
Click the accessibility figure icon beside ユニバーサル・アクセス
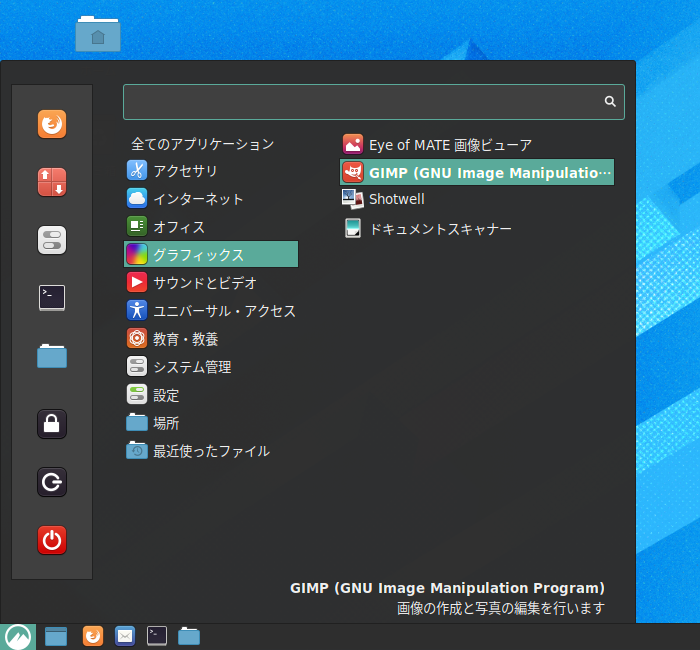pos(137,311)
